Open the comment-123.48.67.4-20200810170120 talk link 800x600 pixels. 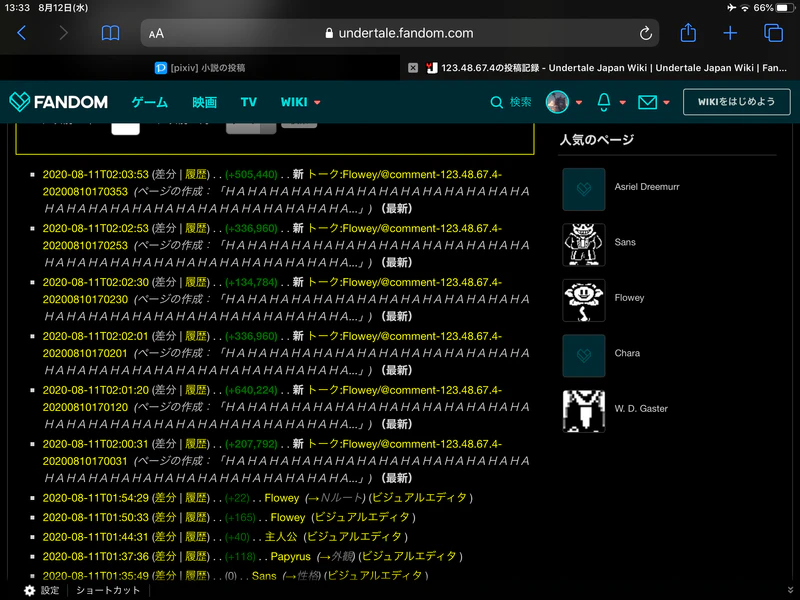coord(405,390)
